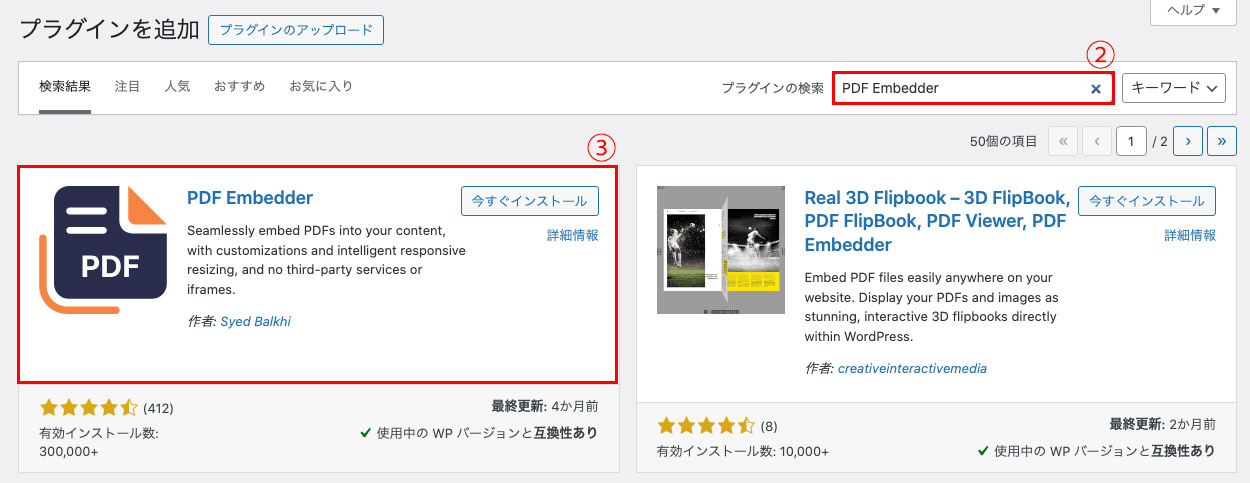
Task: Click the Real 3D Flipbook star rating
Action: point(706,425)
